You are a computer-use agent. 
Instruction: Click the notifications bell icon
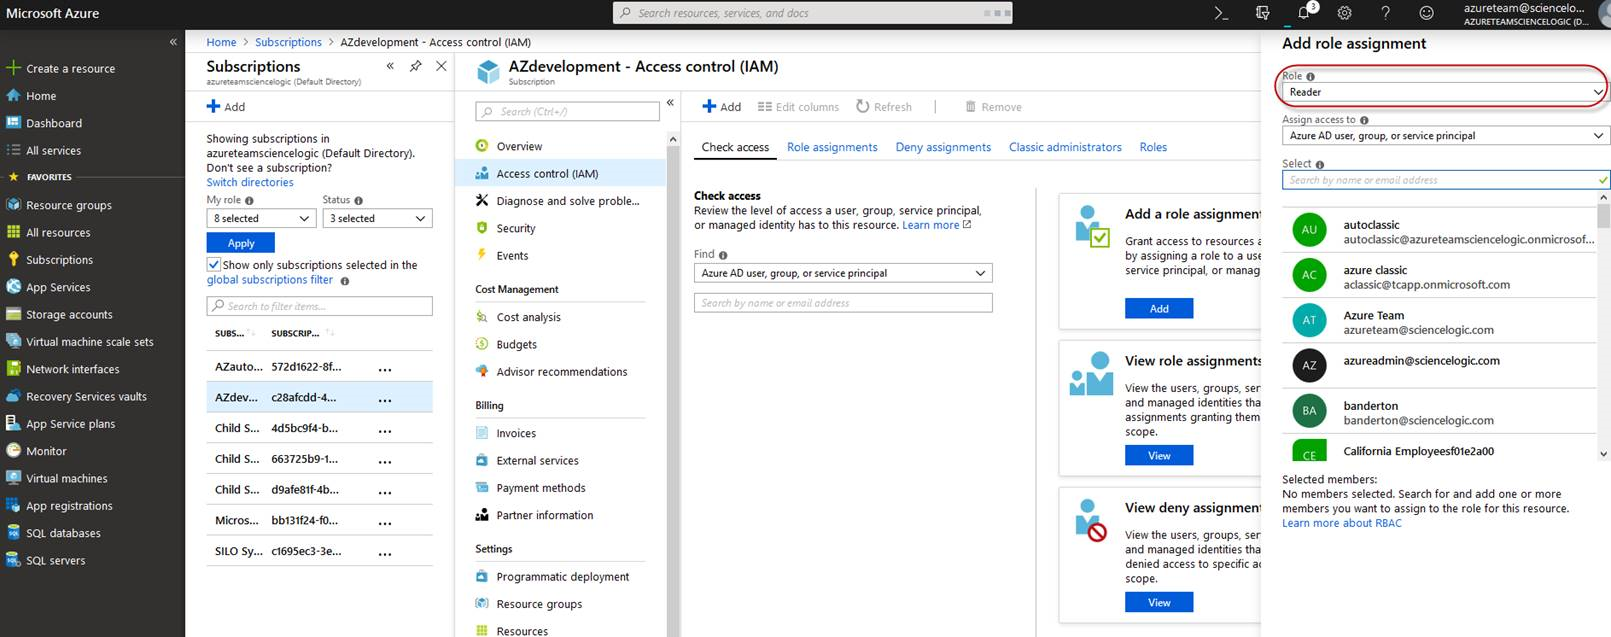1304,13
